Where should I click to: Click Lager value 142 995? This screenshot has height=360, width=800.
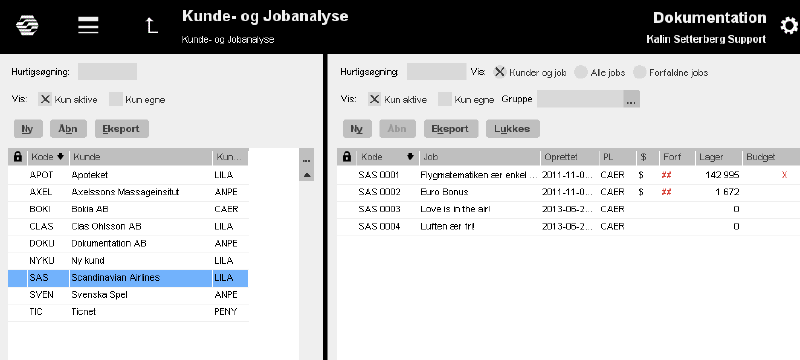[722, 175]
